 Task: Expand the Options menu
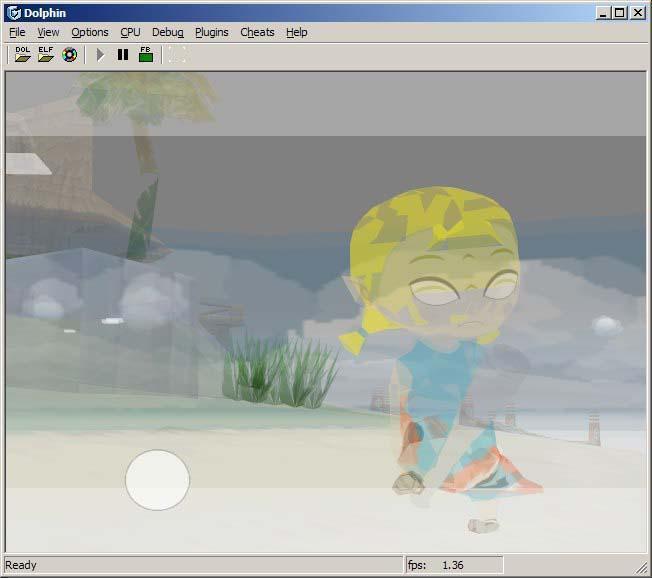(89, 32)
